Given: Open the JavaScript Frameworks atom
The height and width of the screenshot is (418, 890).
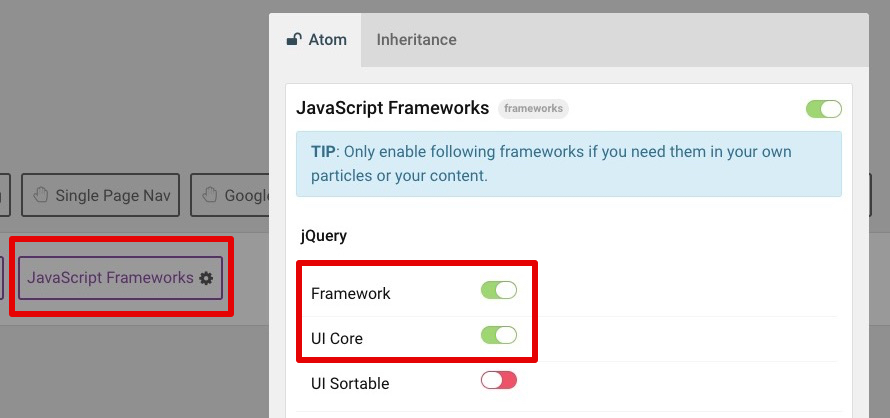Looking at the screenshot, I should [120, 278].
